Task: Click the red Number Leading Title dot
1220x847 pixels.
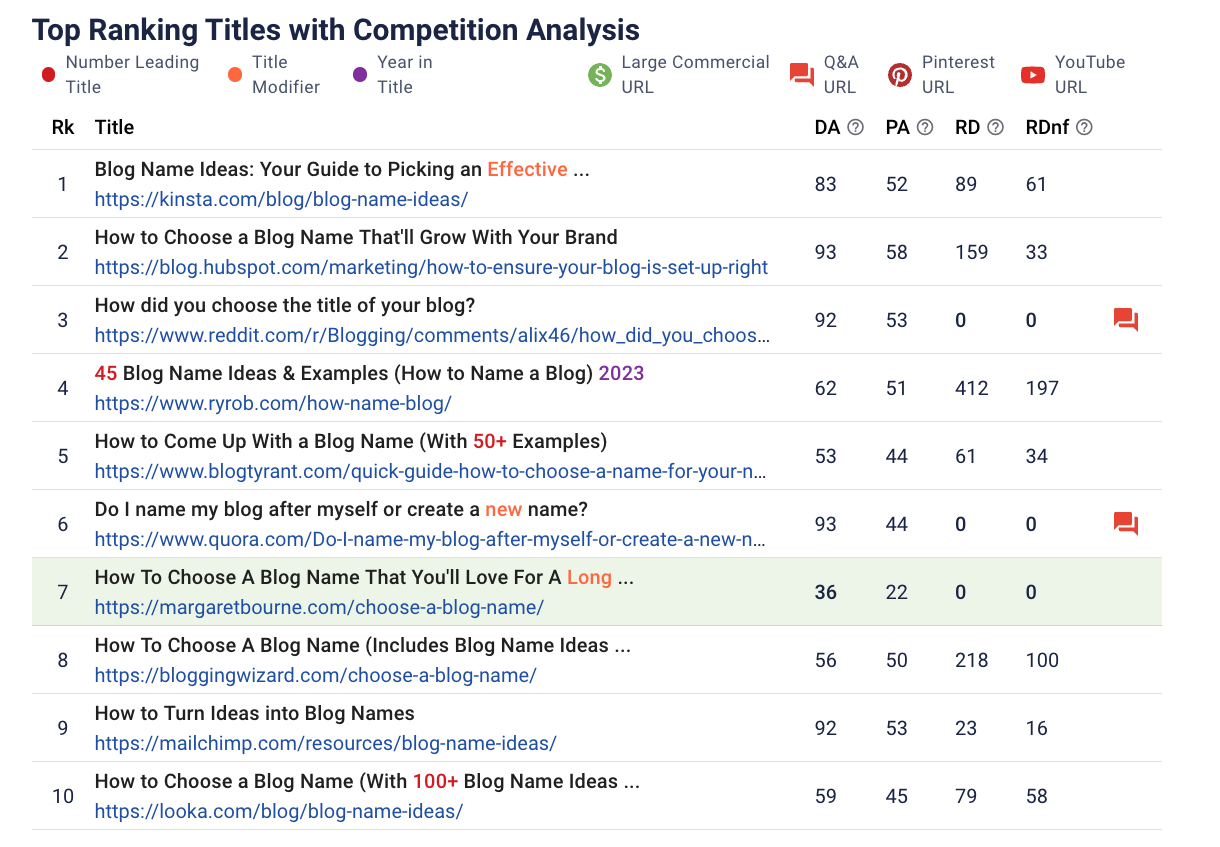Action: (47, 74)
